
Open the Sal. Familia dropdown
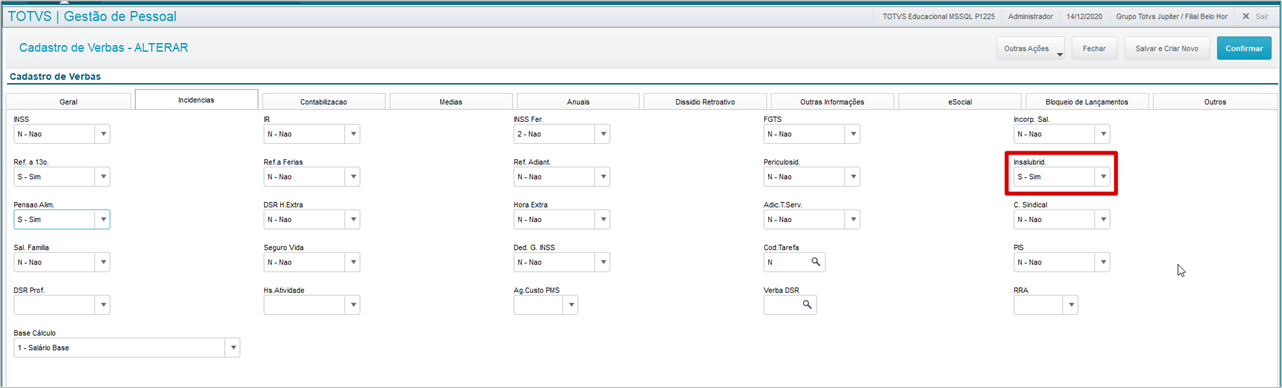pos(102,262)
